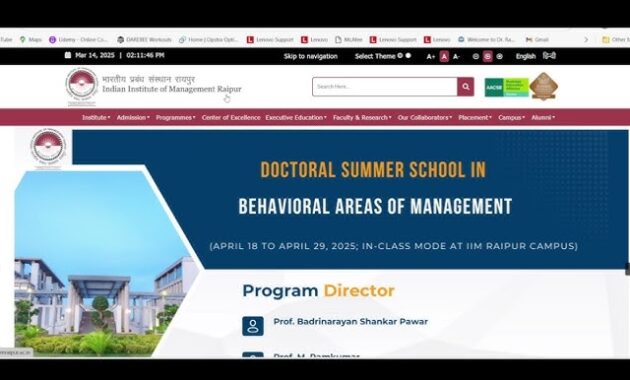The image size is (630, 380).
Task: Decrease font size with A-
Action: pyautogui.click(x=456, y=57)
